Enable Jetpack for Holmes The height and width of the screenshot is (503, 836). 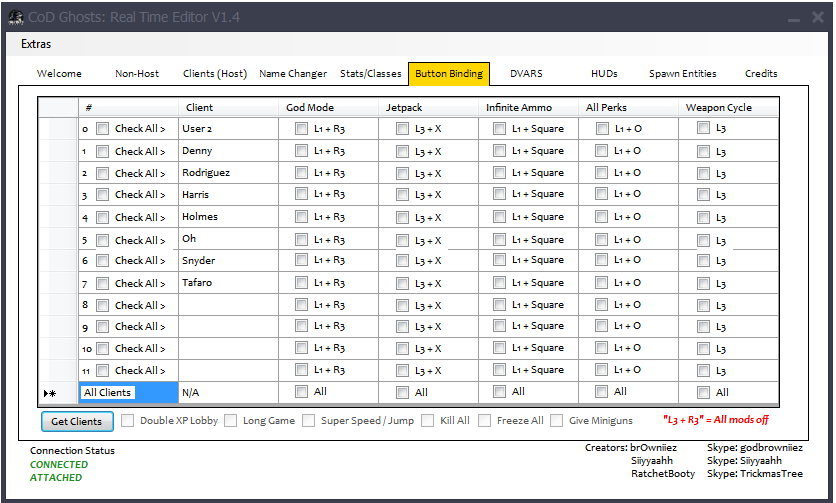coord(403,218)
